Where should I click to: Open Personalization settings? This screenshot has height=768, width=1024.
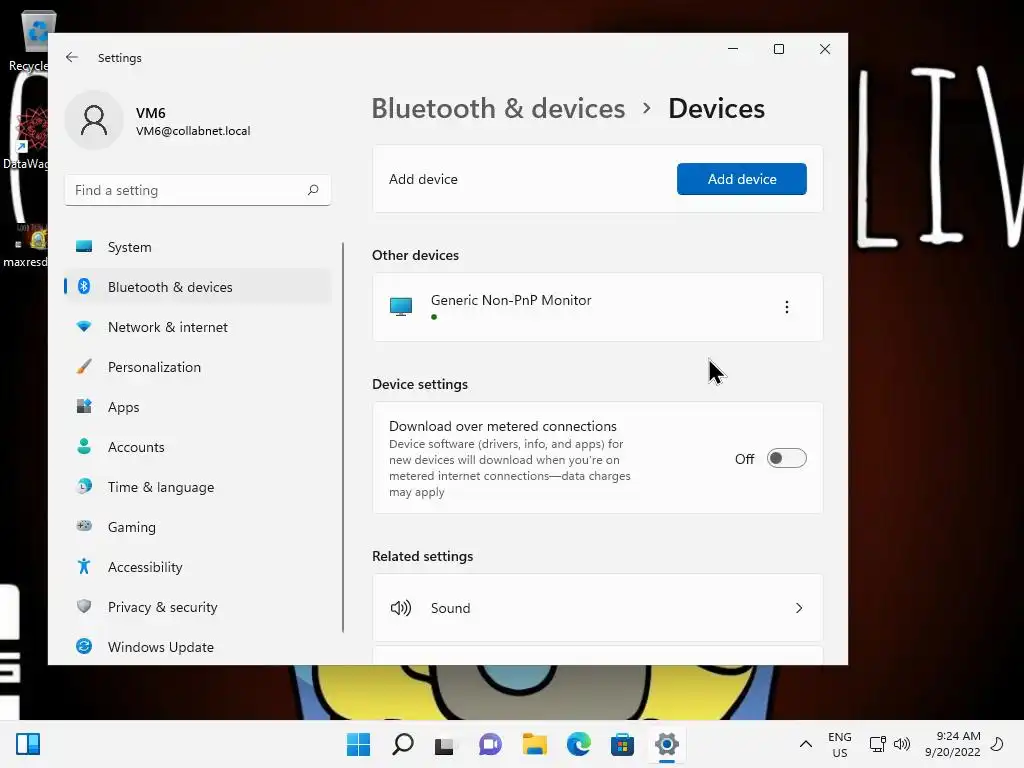coord(197,367)
